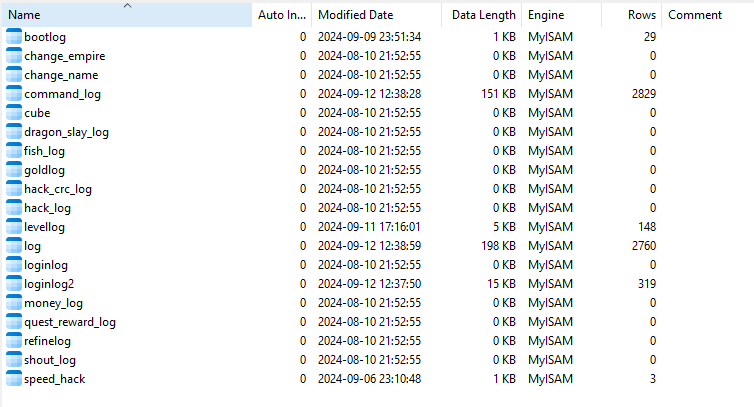
Task: Click the Engine column header
Action: tap(546, 16)
